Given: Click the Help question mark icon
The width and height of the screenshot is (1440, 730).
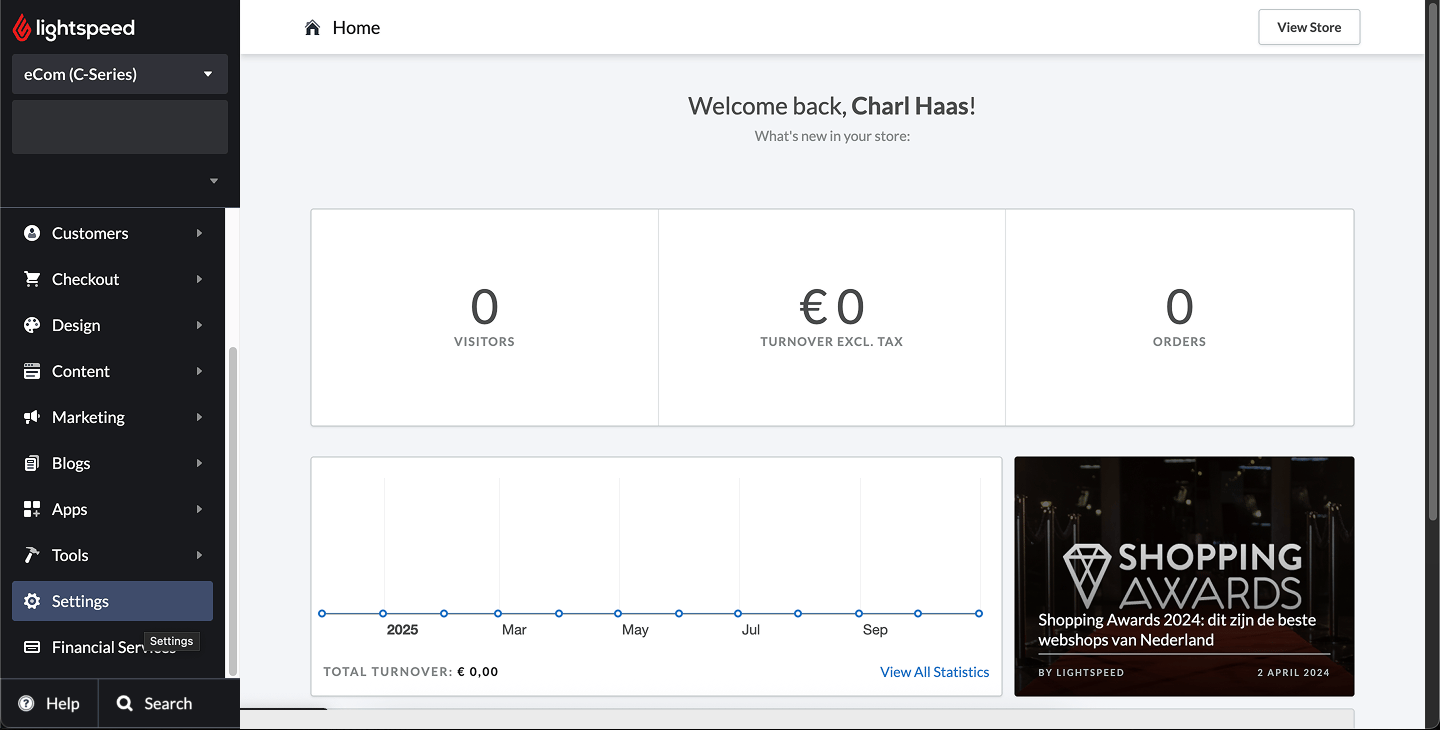Looking at the screenshot, I should 26,703.
